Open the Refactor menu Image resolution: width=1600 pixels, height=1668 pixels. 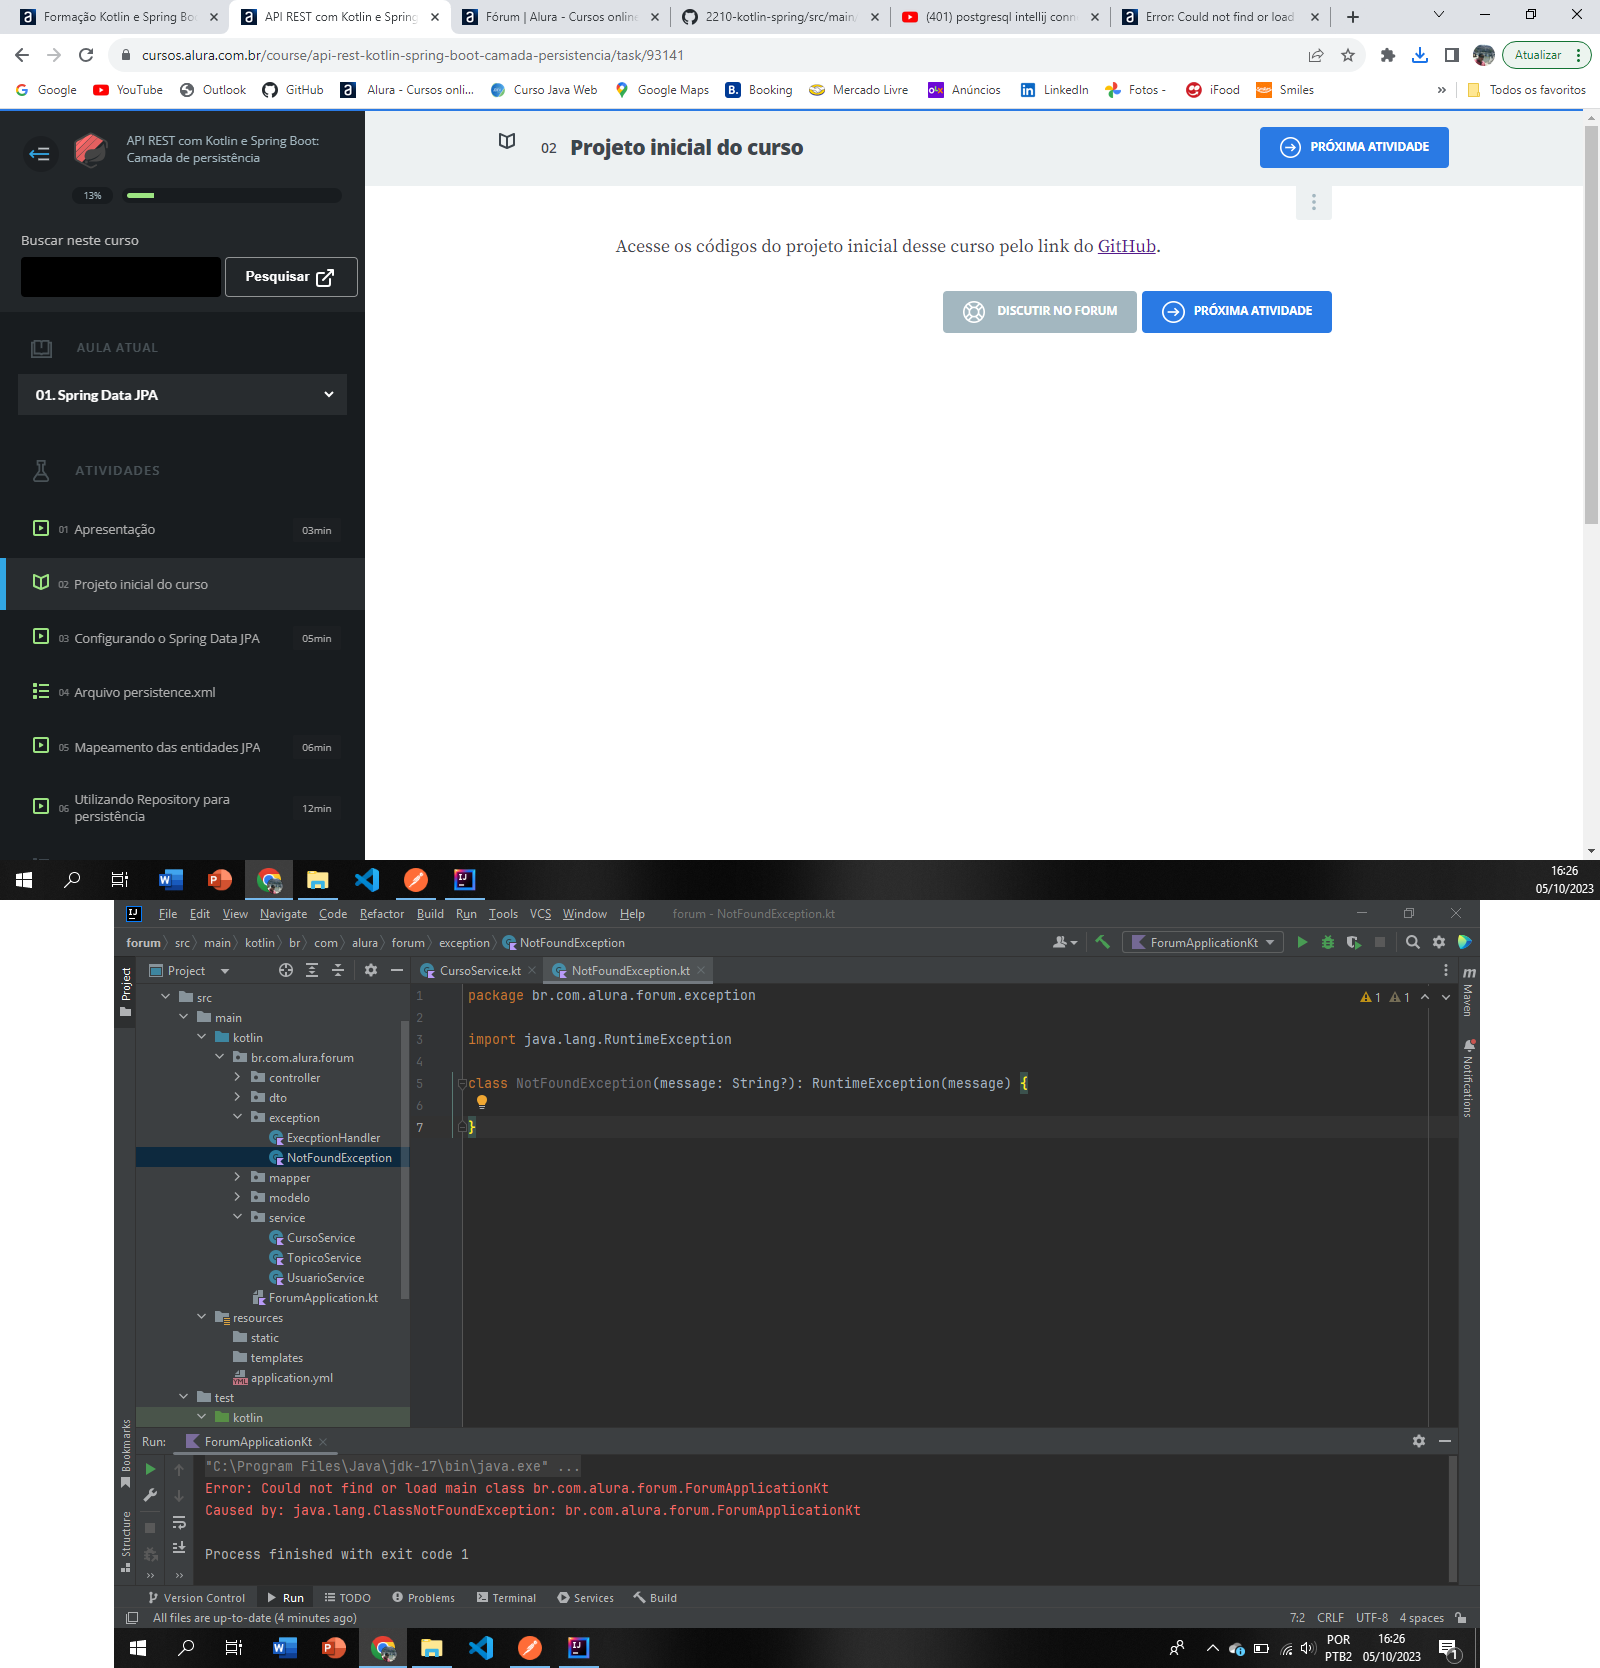[382, 914]
